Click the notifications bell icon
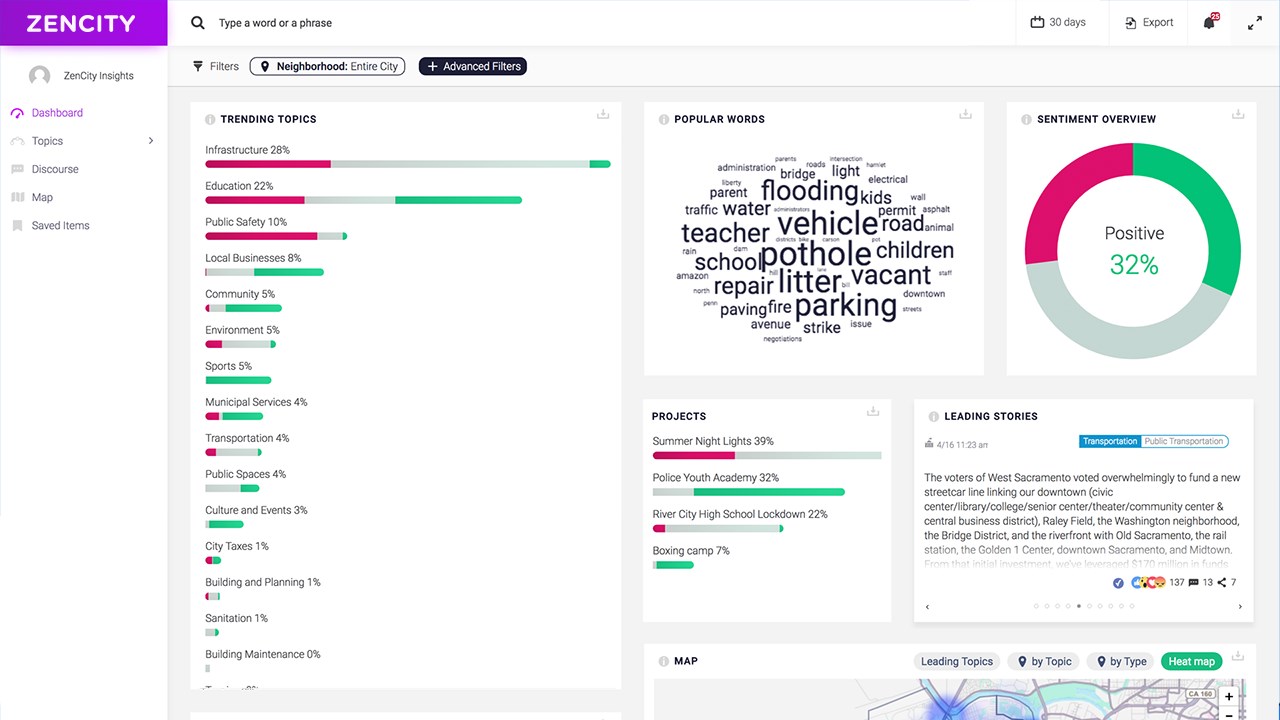Screen dimensions: 1280x720 (x=1209, y=23)
